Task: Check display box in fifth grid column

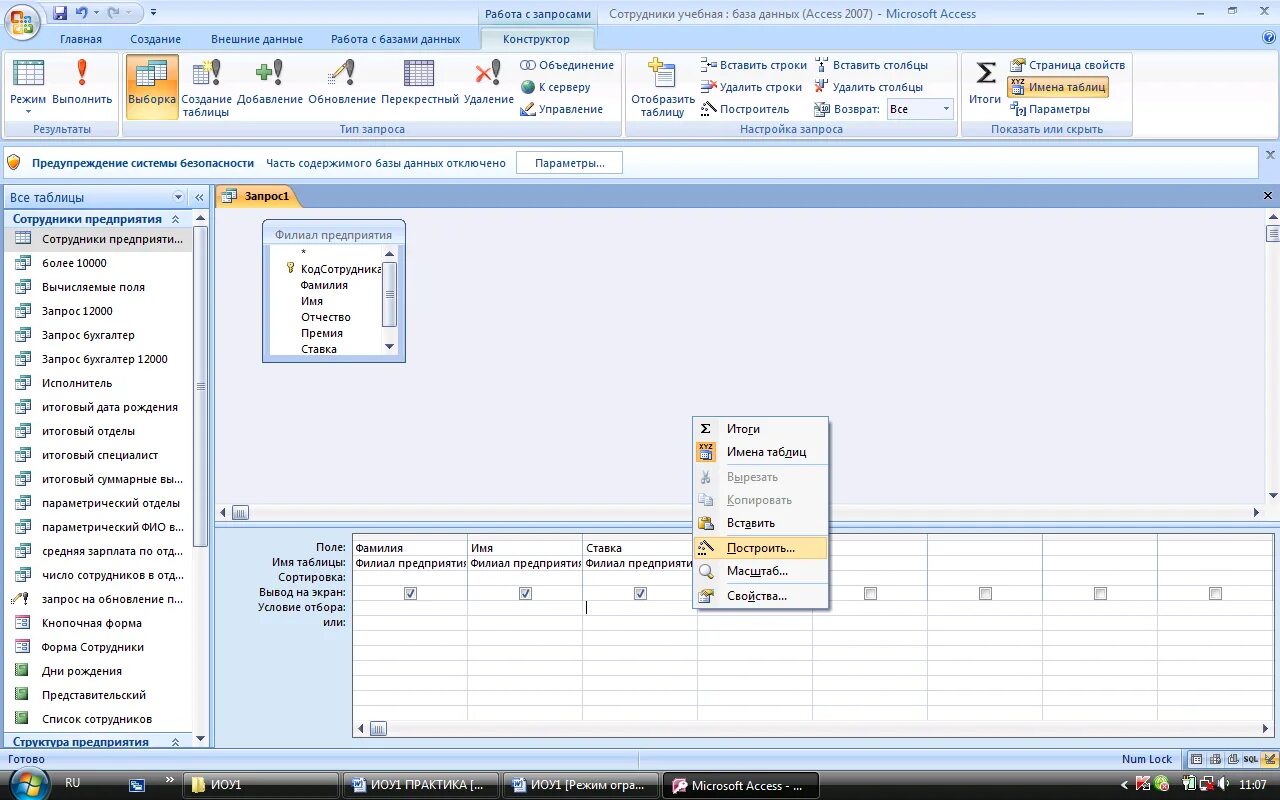Action: (x=870, y=593)
